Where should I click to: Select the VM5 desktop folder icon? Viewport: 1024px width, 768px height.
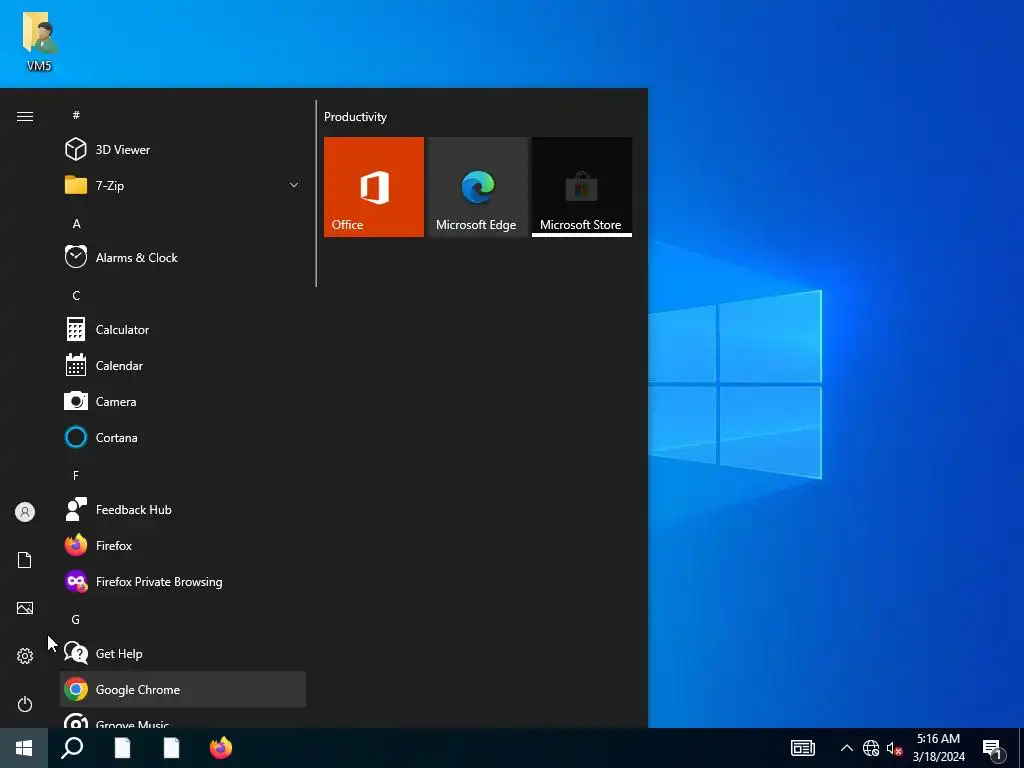click(39, 40)
